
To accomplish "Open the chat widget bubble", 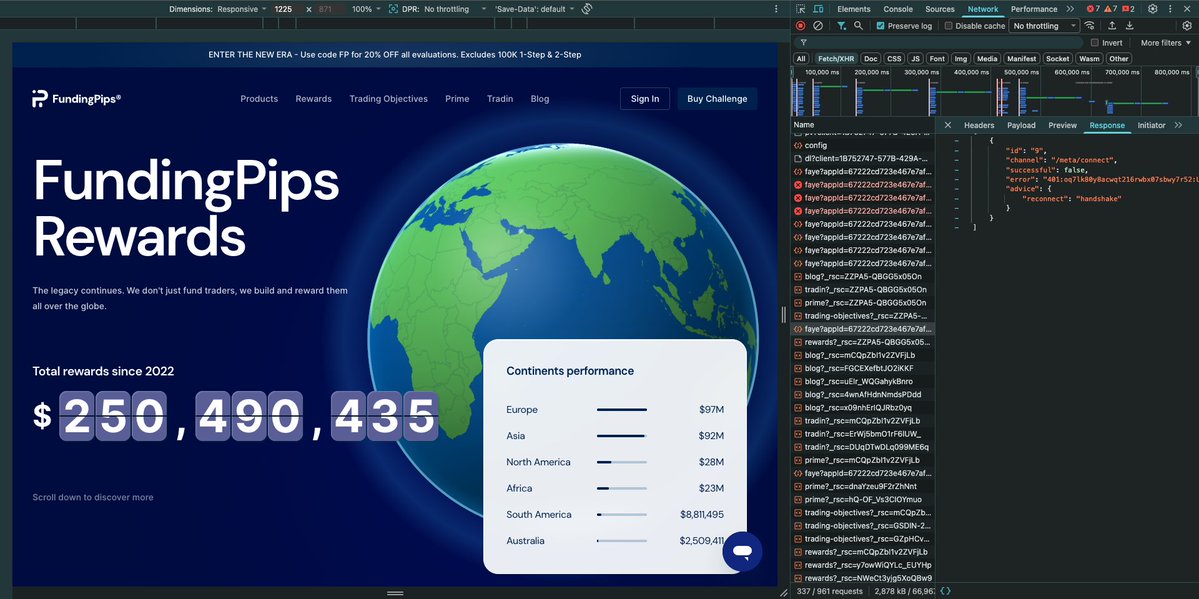I will [742, 552].
